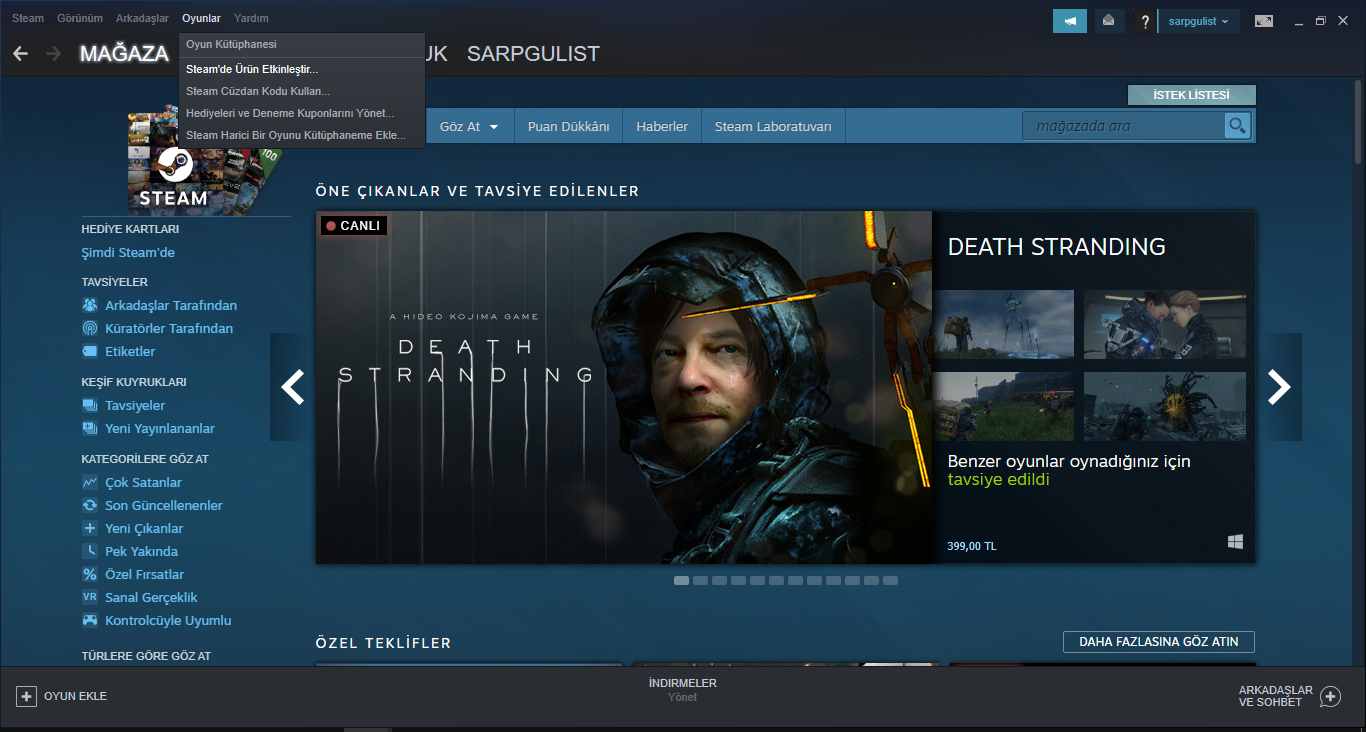The width and height of the screenshot is (1366, 732).
Task: Click the Arkadaşlar Tarafından friends icon
Action: (x=90, y=305)
